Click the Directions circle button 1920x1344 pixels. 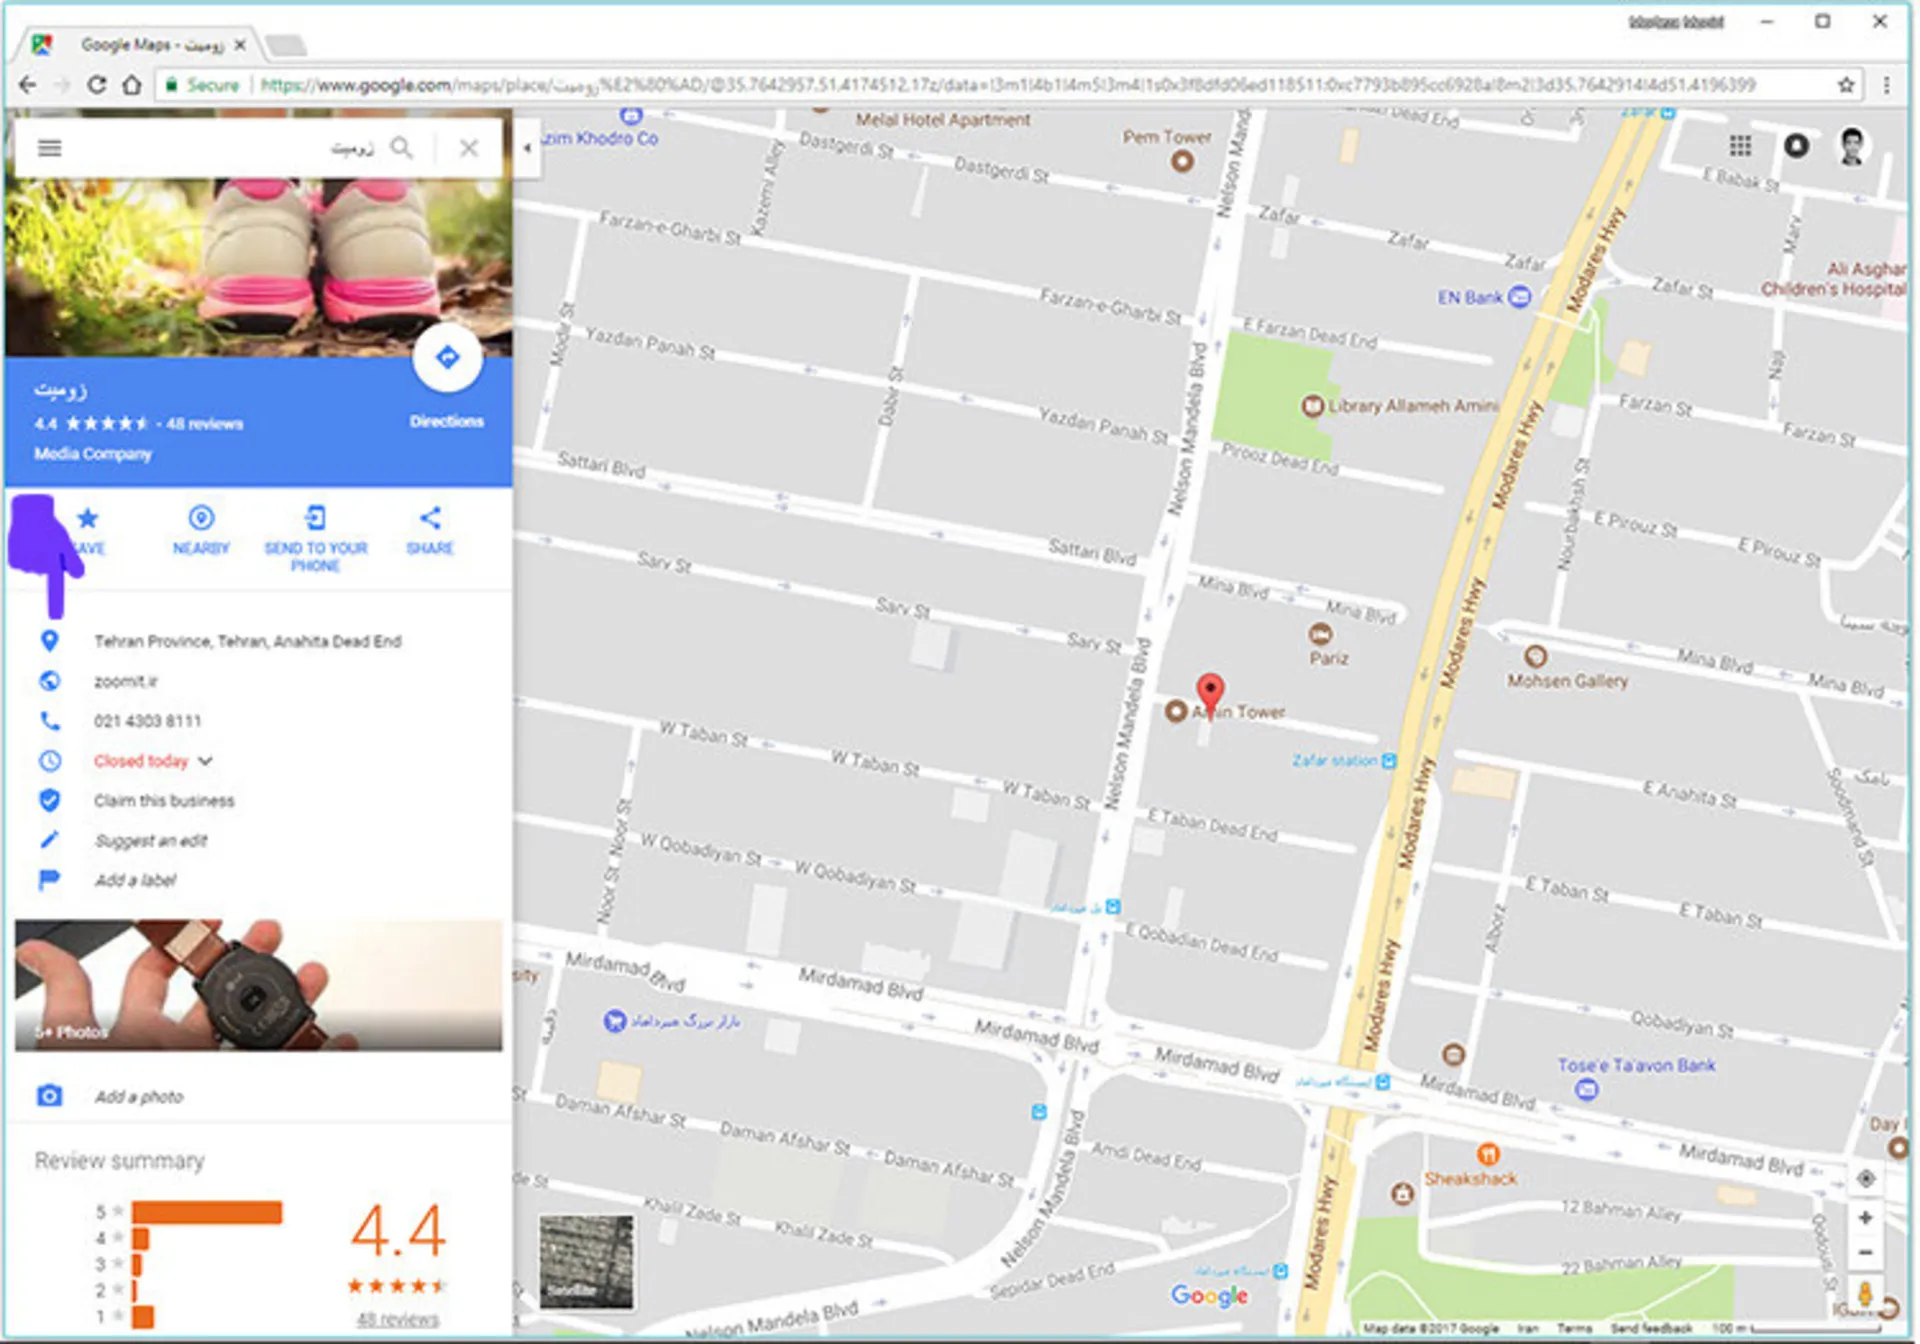click(447, 357)
